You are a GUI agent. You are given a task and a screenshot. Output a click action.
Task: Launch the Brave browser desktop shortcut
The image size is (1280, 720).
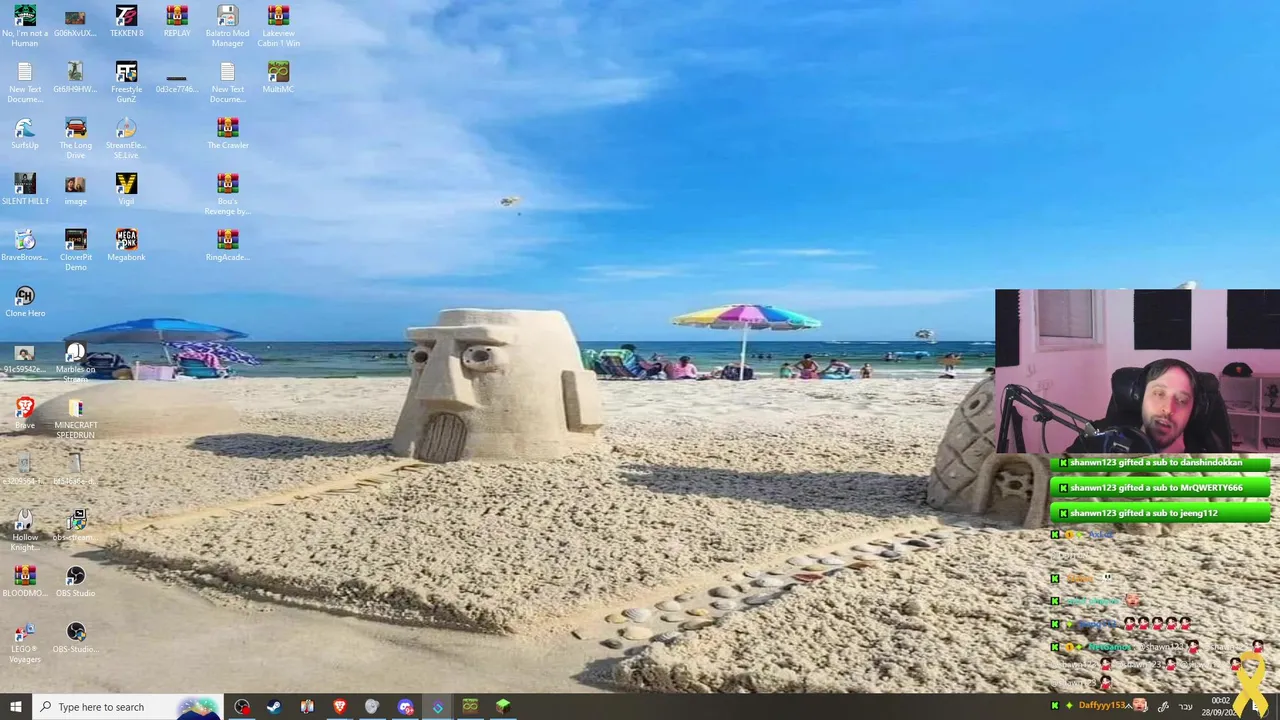pyautogui.click(x=25, y=413)
